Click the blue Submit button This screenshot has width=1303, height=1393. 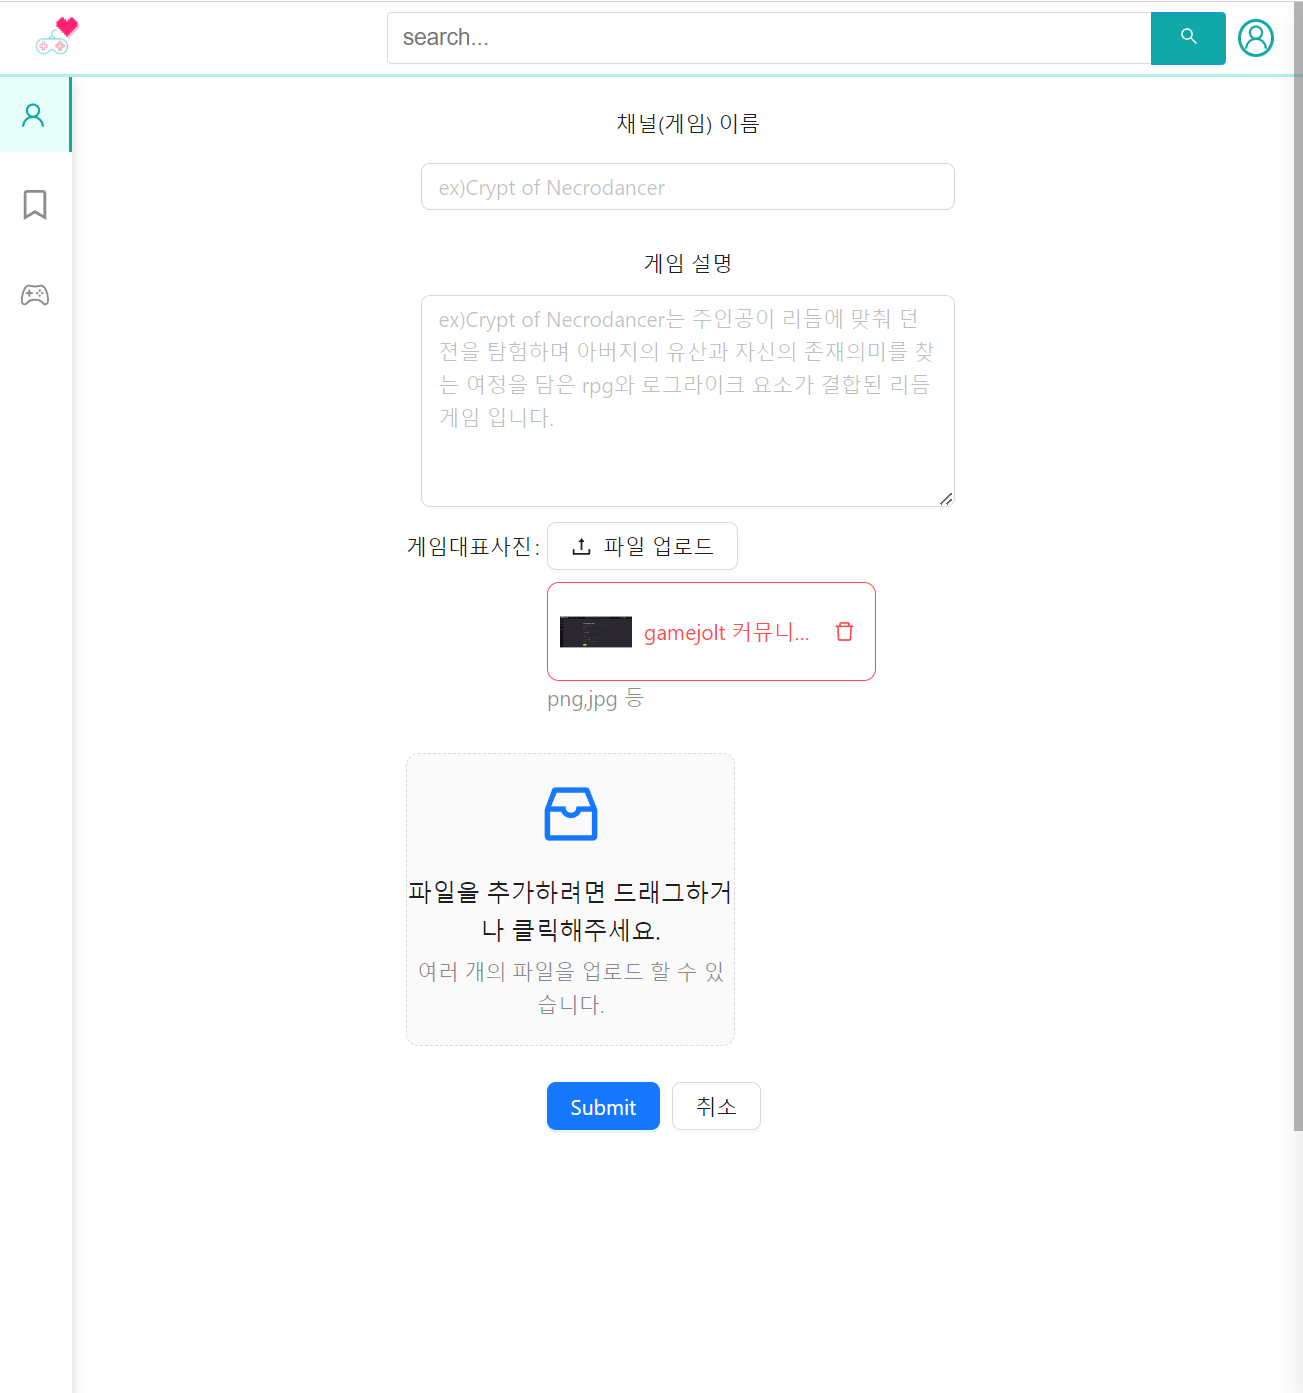tap(603, 1106)
